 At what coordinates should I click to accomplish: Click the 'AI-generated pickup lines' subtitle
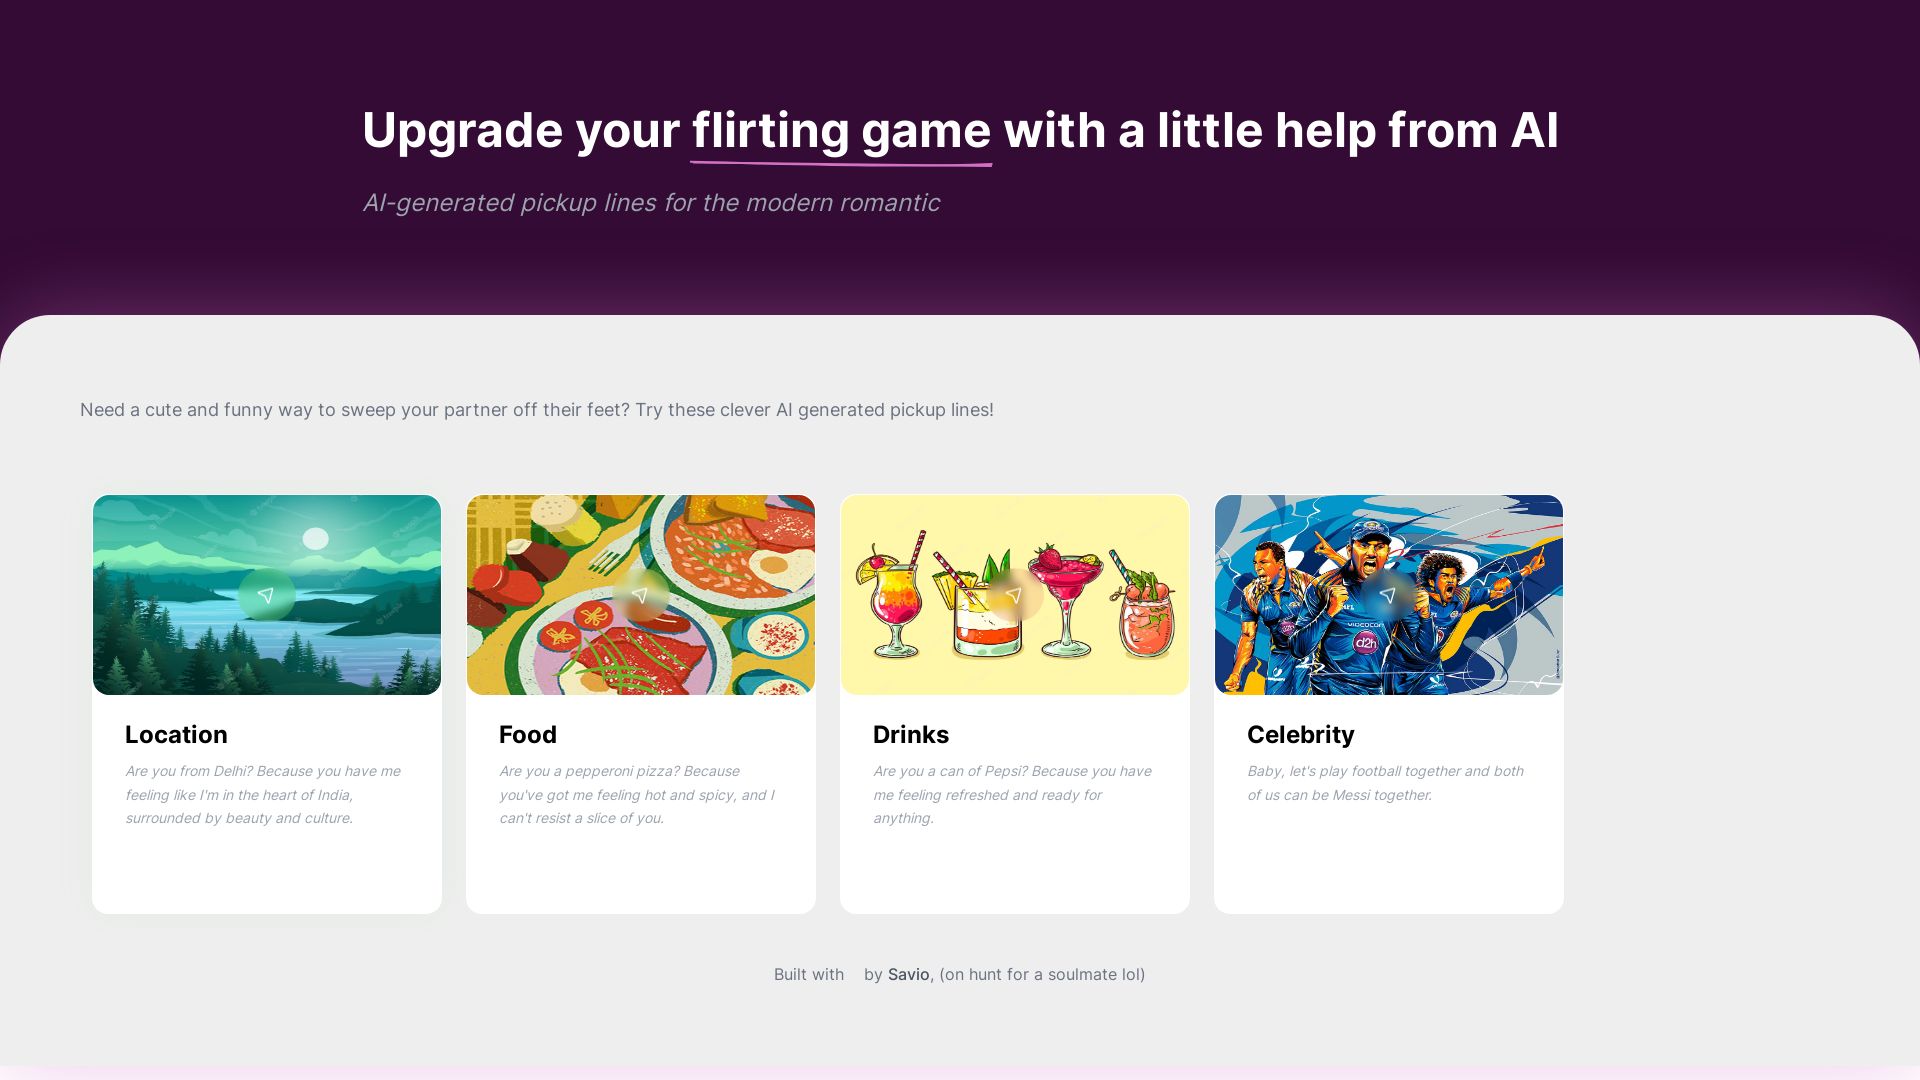tap(651, 202)
